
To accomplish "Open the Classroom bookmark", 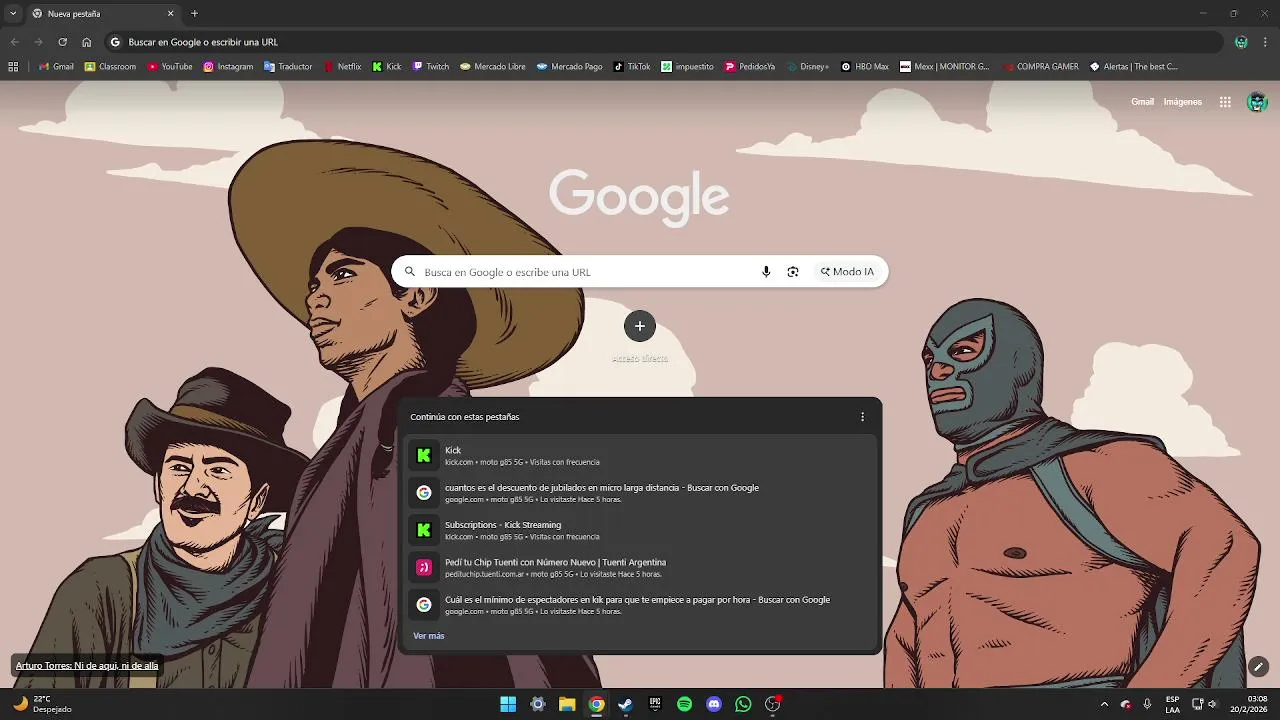I will point(110,67).
